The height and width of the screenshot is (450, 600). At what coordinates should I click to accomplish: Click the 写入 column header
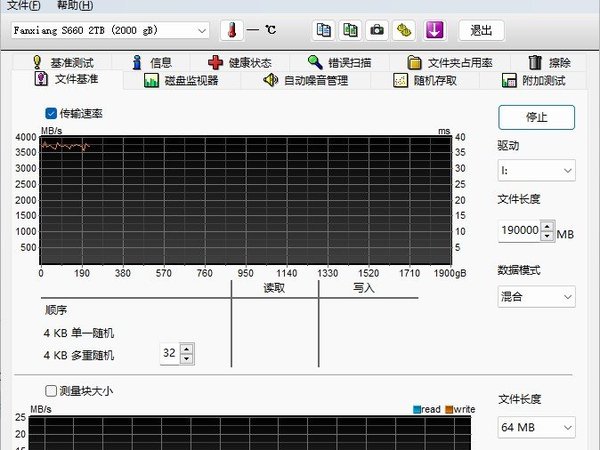364,288
